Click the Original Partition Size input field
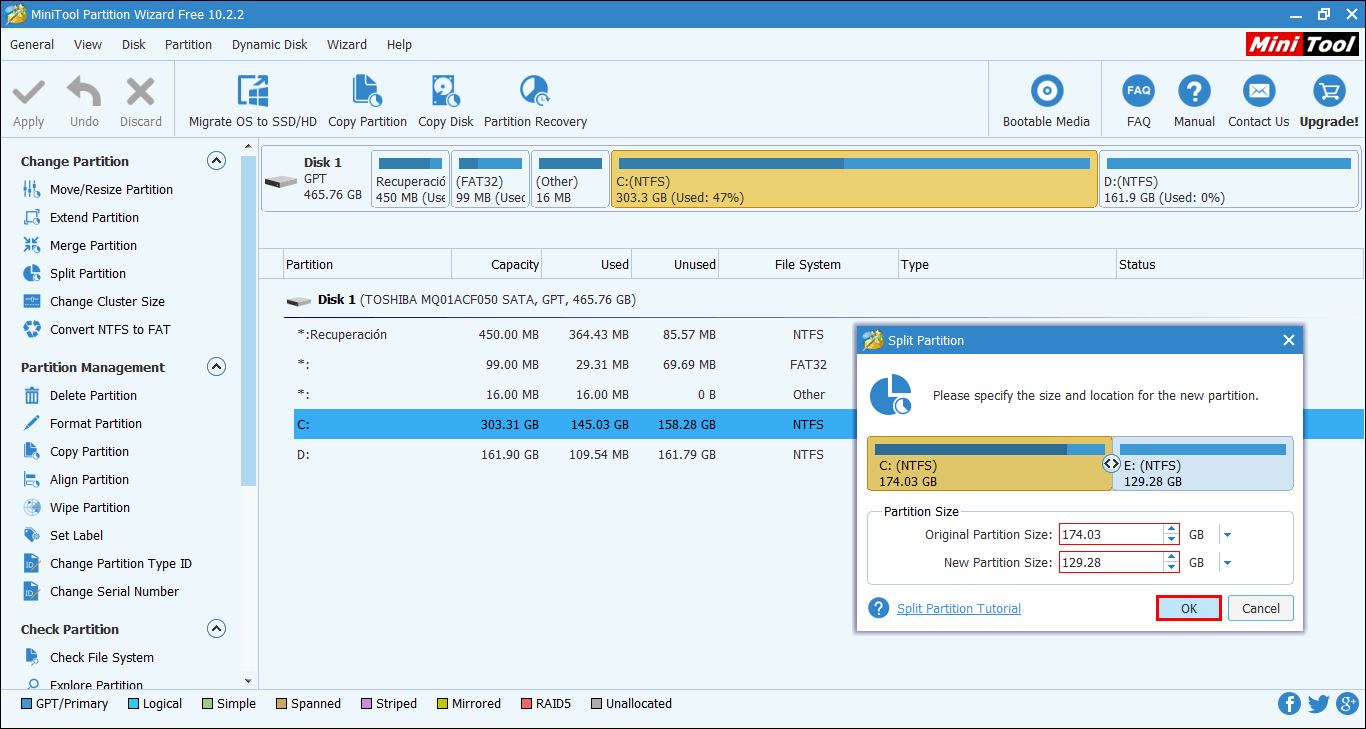This screenshot has width=1366, height=729. [x=1111, y=535]
